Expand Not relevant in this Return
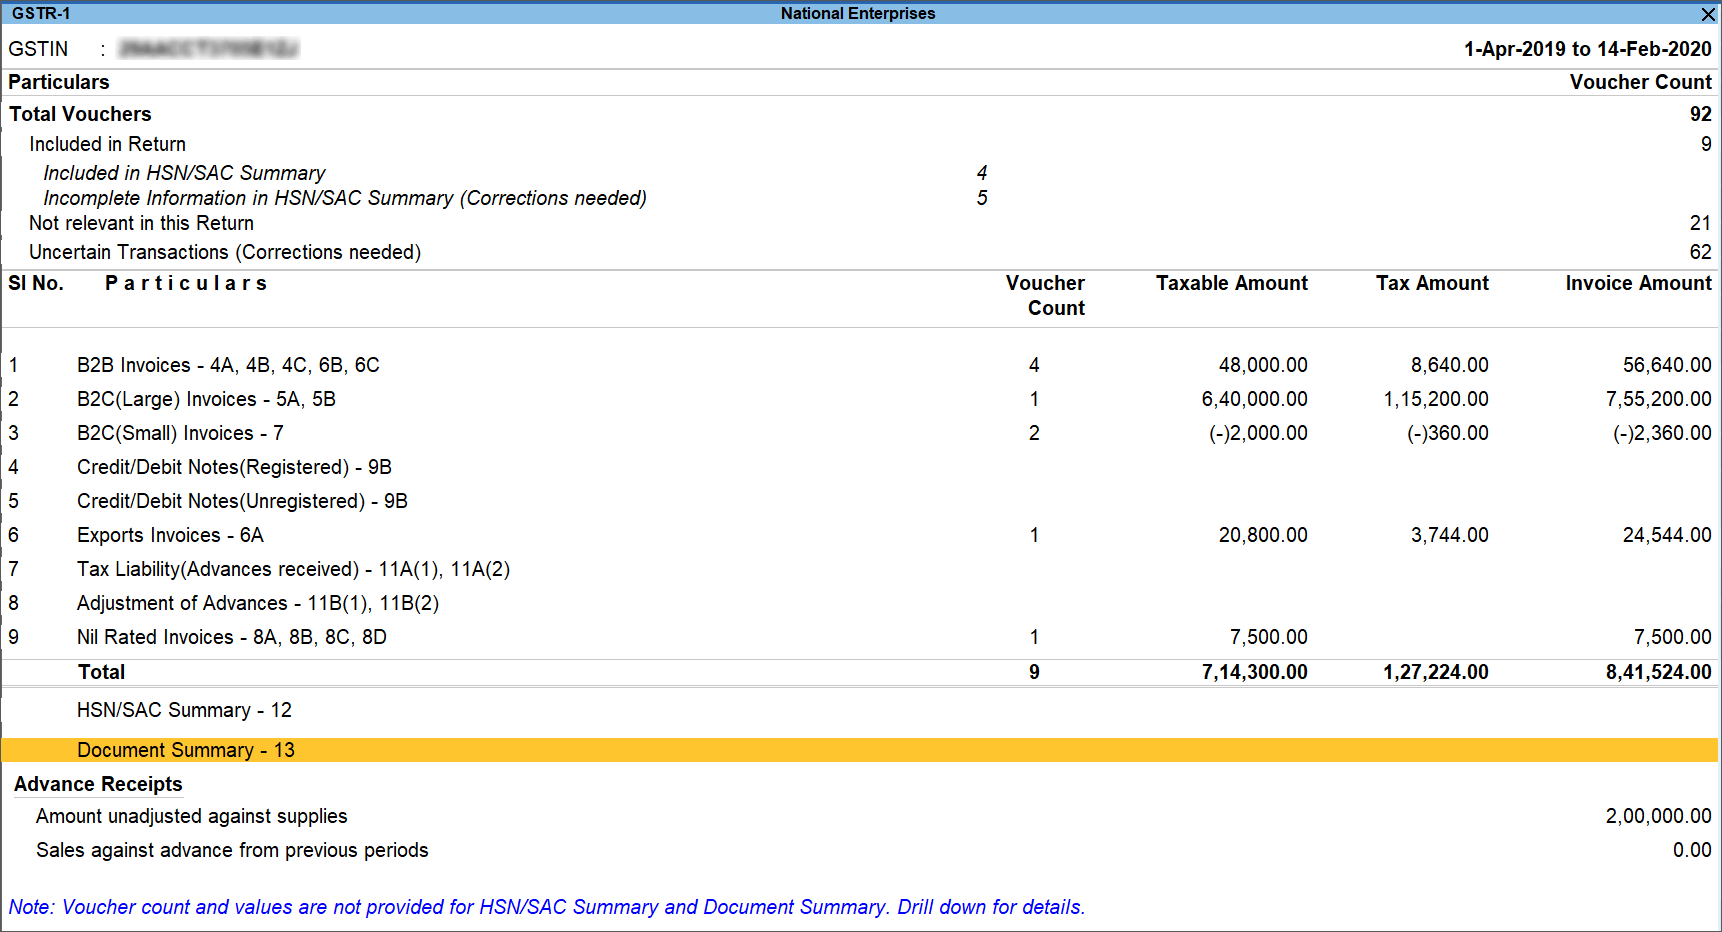 (x=141, y=223)
